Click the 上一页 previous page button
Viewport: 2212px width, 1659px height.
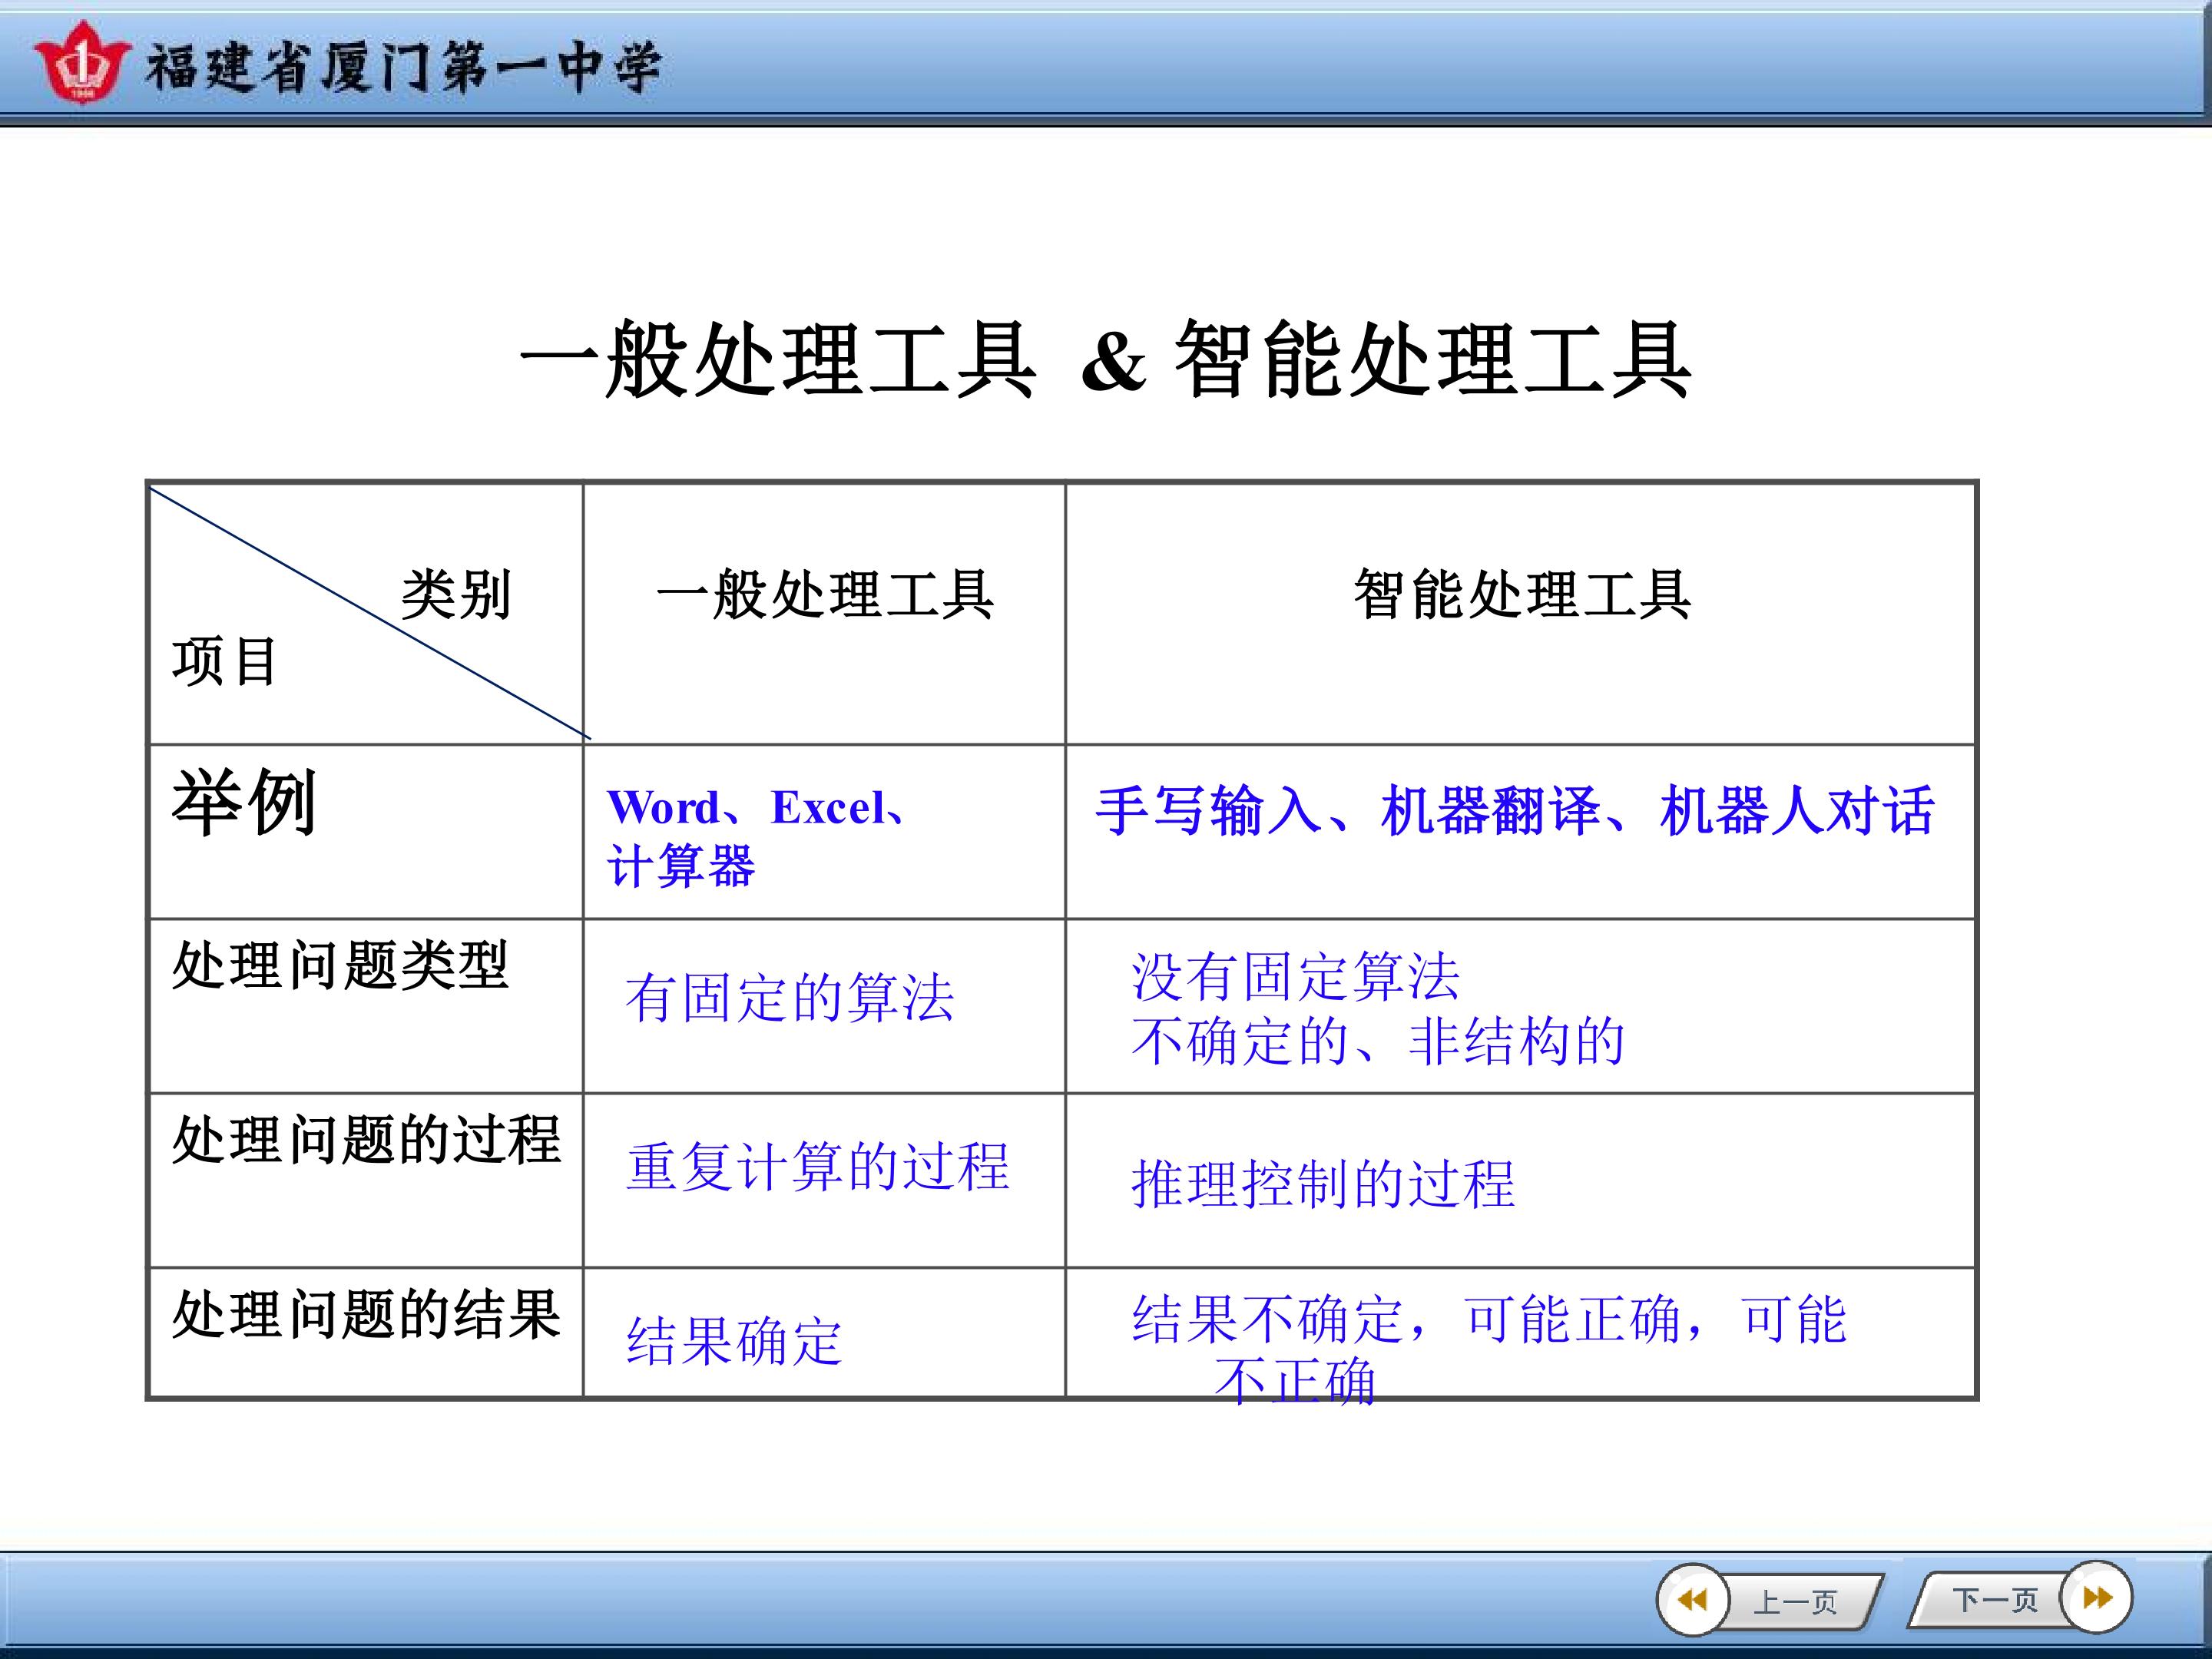pos(1770,1600)
